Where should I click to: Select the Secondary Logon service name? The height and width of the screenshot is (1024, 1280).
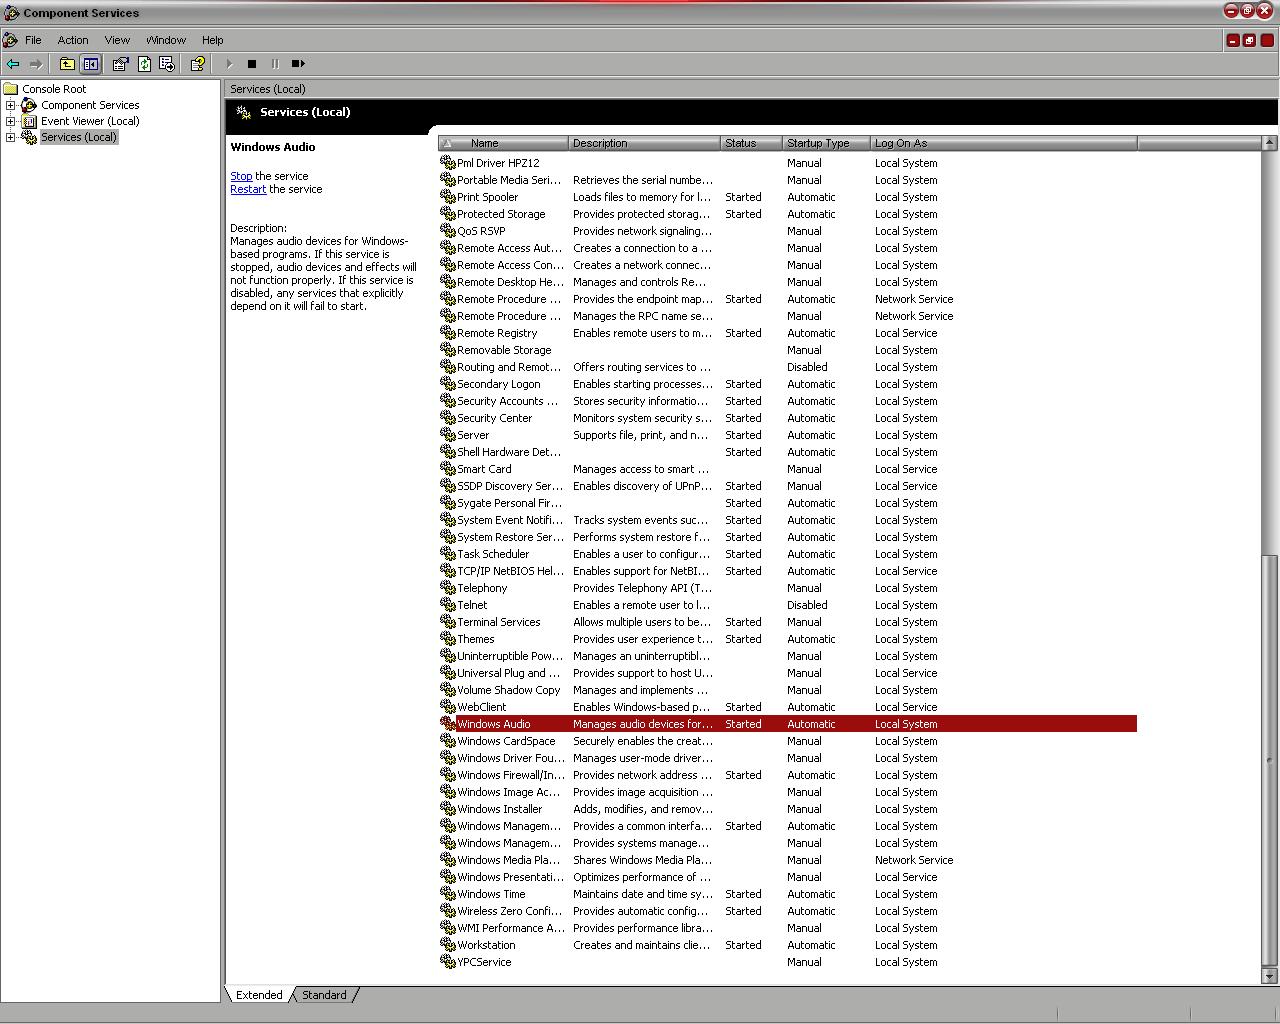pyautogui.click(x=498, y=384)
